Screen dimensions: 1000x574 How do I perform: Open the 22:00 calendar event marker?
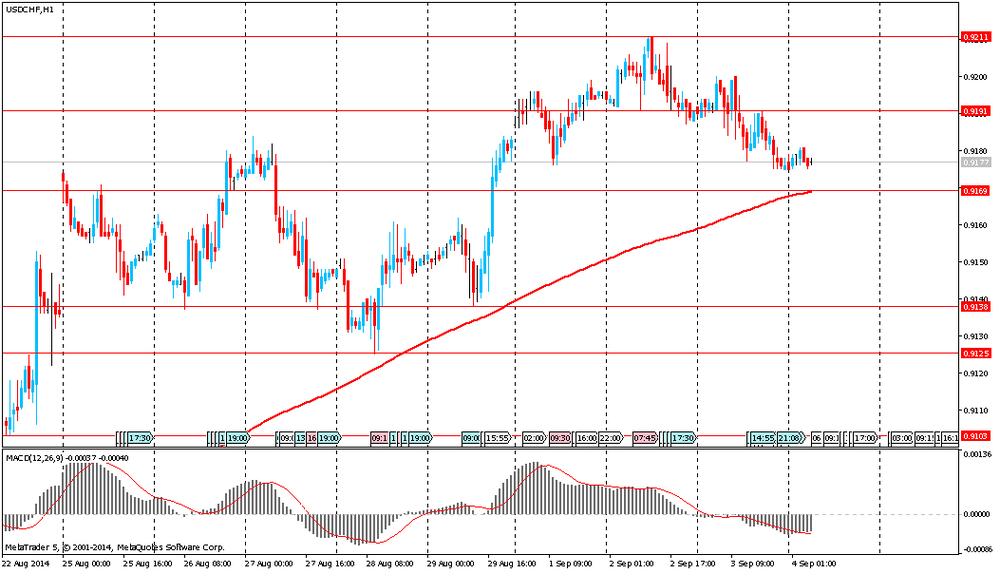coord(610,438)
